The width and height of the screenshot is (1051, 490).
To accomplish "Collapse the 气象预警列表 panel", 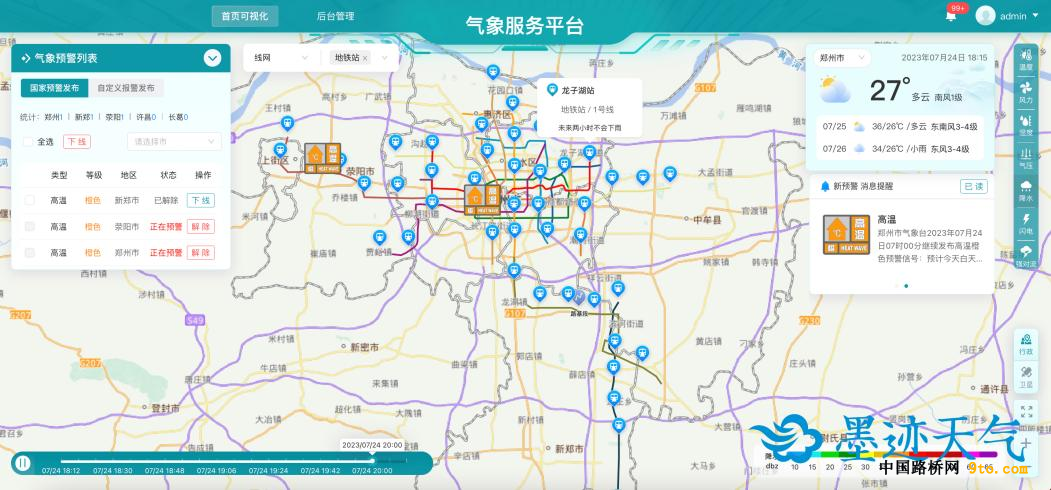I will pyautogui.click(x=212, y=58).
